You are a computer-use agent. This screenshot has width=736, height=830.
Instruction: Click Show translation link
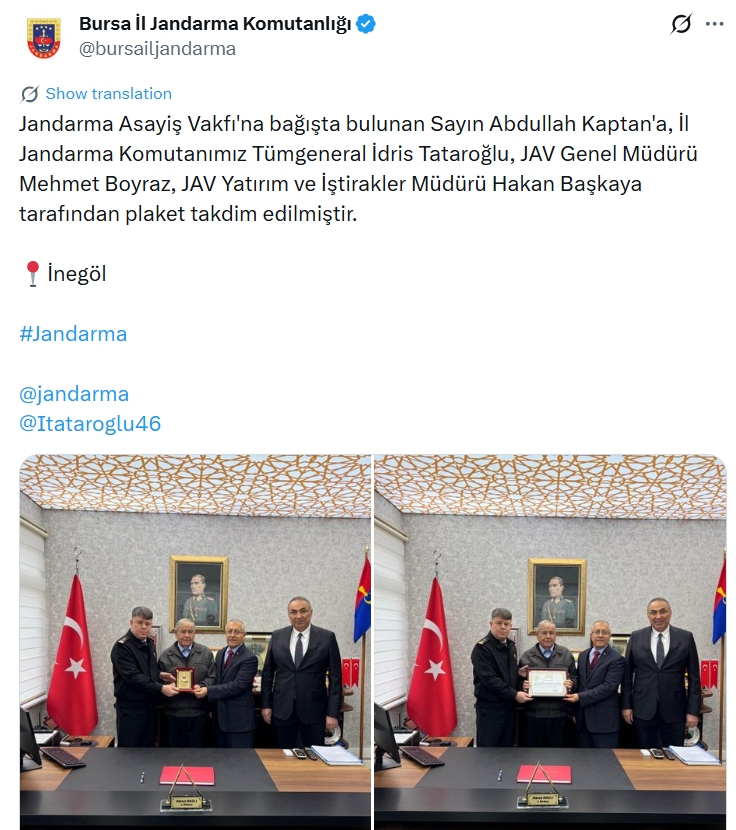pos(109,94)
